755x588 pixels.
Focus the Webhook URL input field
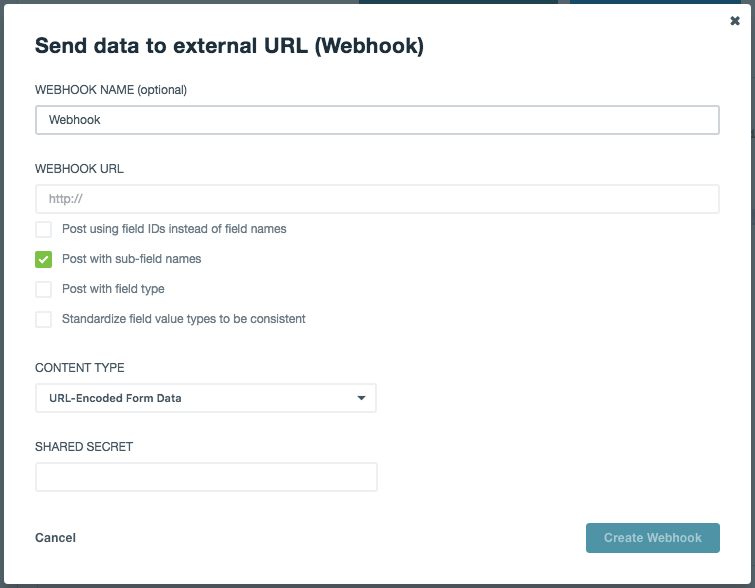[377, 199]
